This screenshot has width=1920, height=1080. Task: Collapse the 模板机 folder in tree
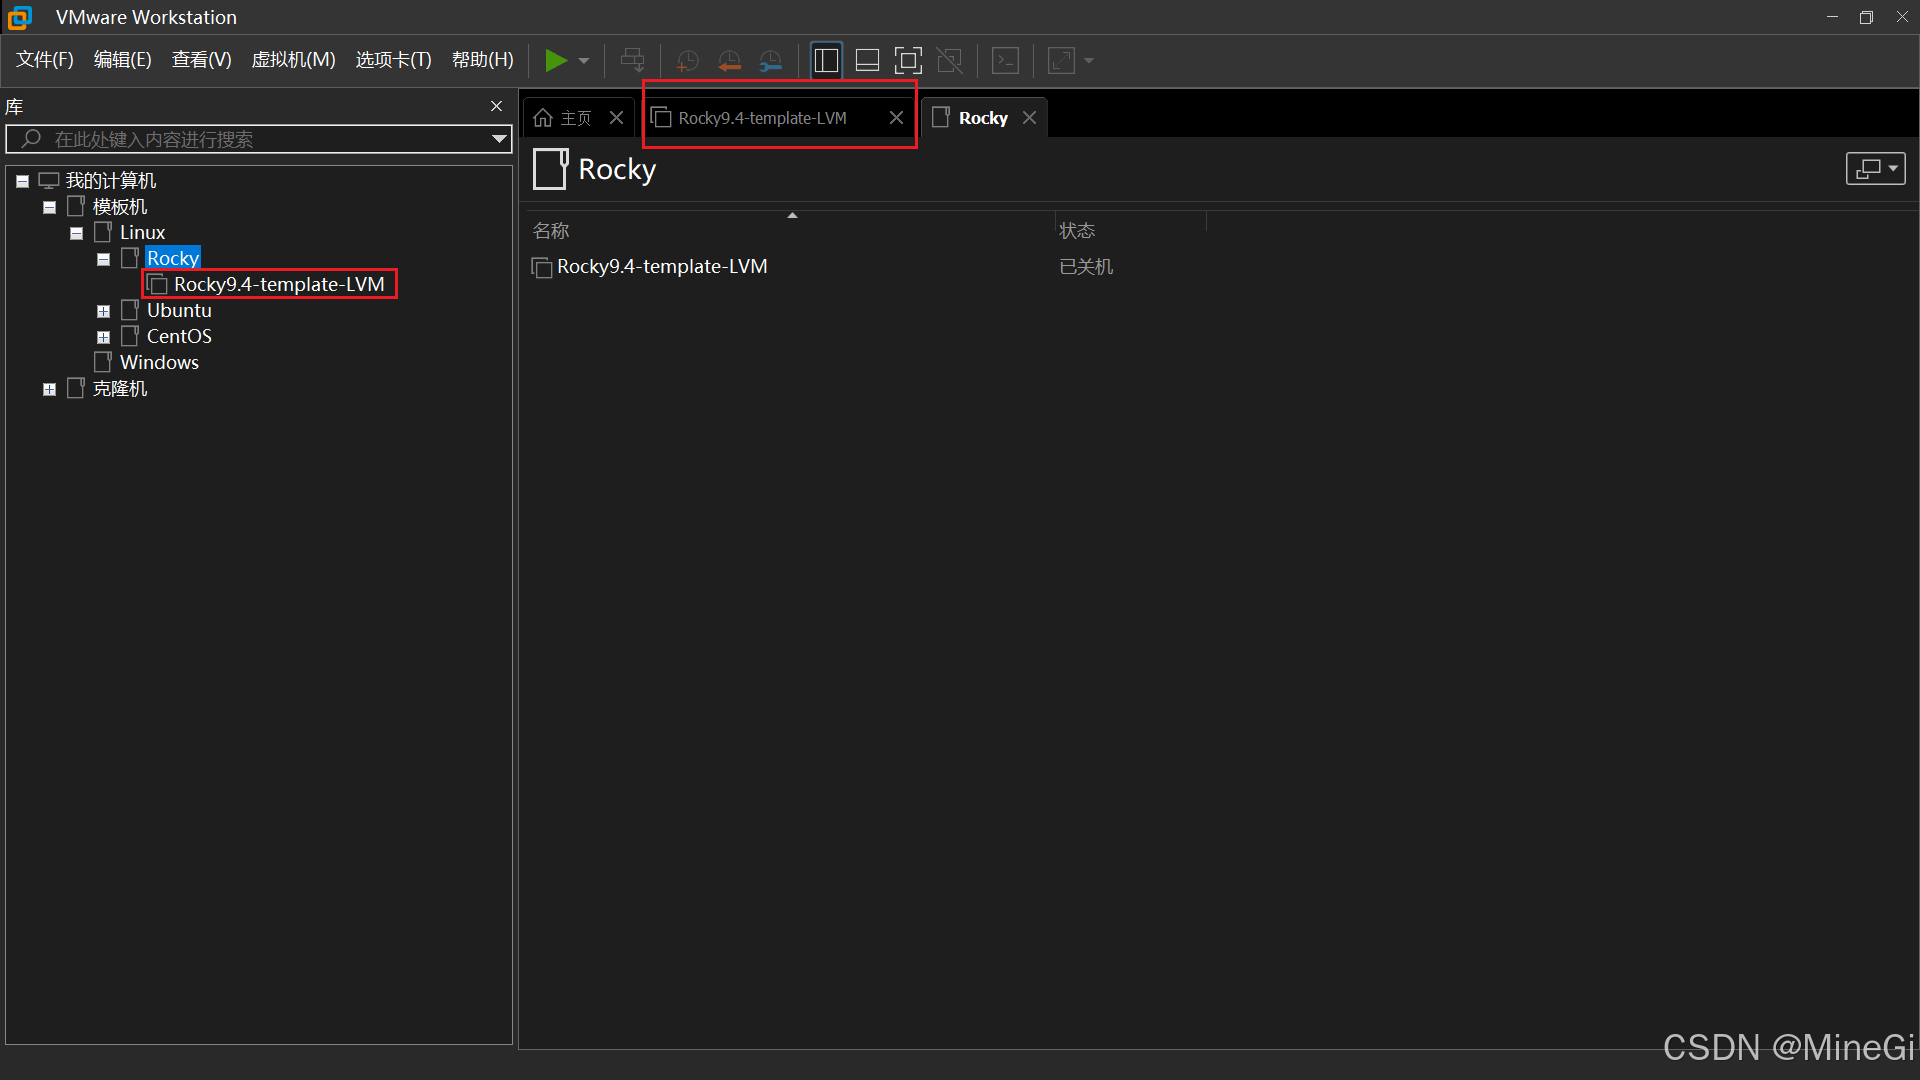coord(49,208)
